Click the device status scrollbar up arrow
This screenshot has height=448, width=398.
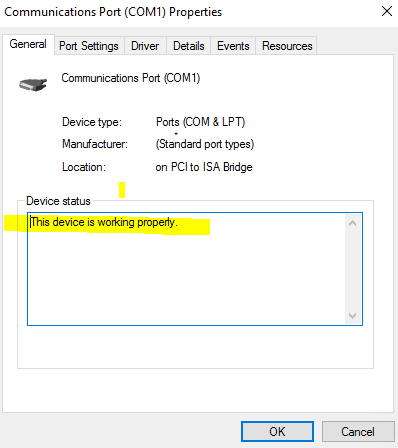[x=353, y=223]
